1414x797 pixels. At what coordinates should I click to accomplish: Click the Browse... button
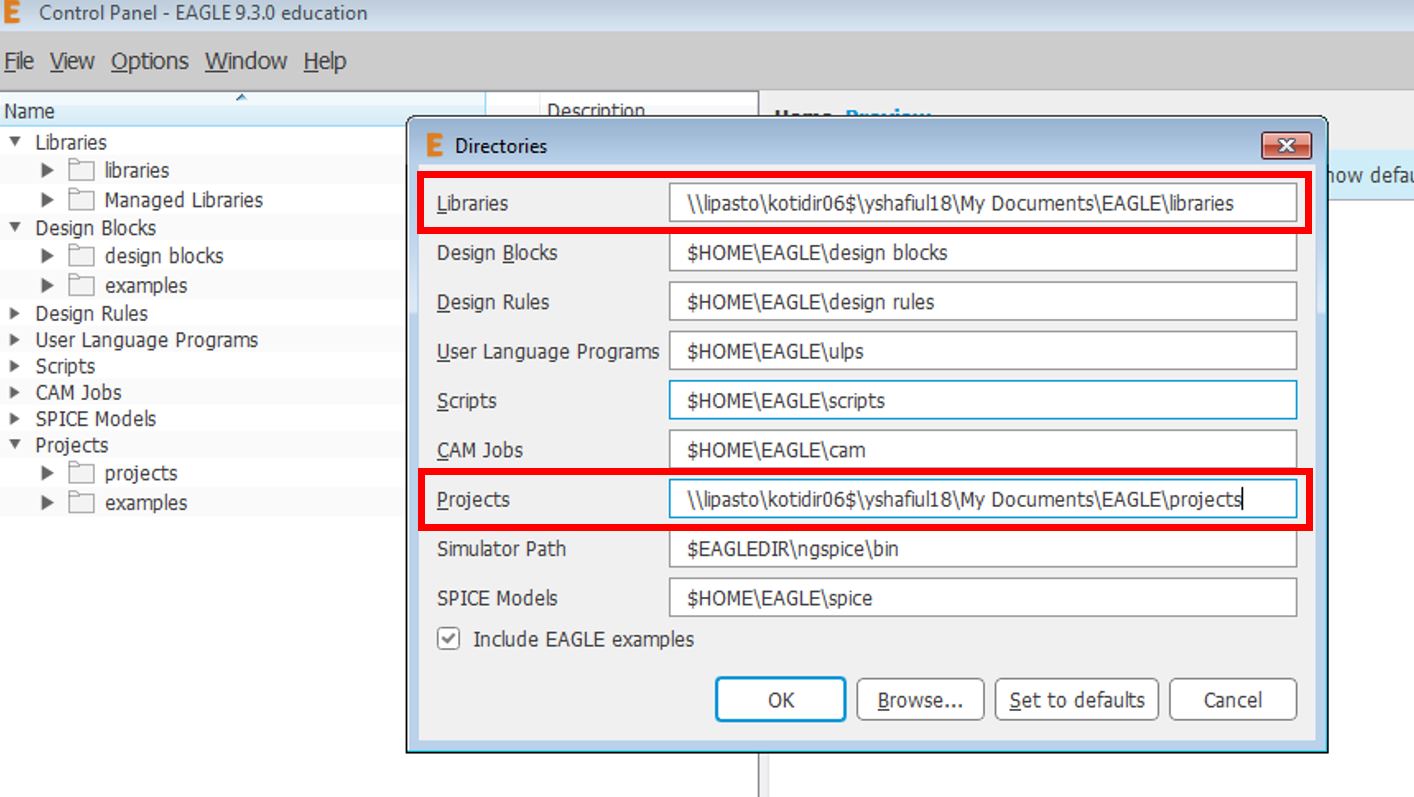pos(920,700)
